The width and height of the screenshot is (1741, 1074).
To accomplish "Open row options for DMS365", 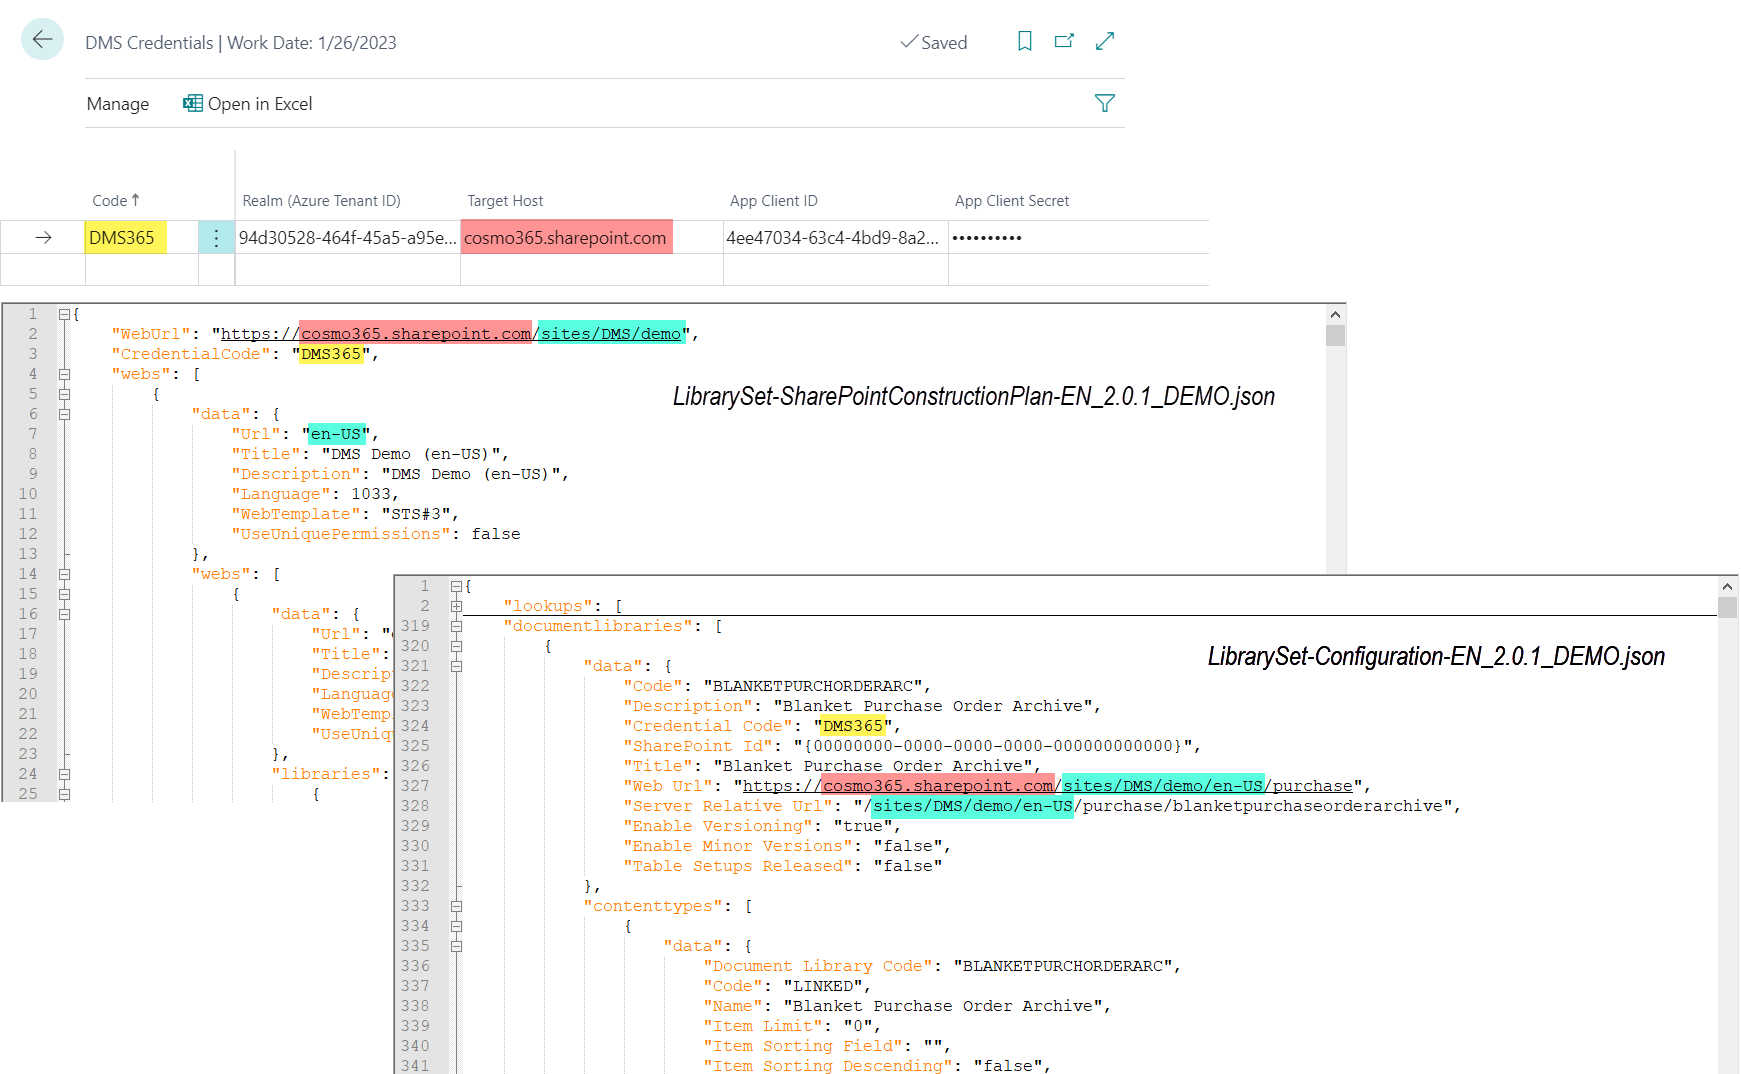I will tap(216, 238).
